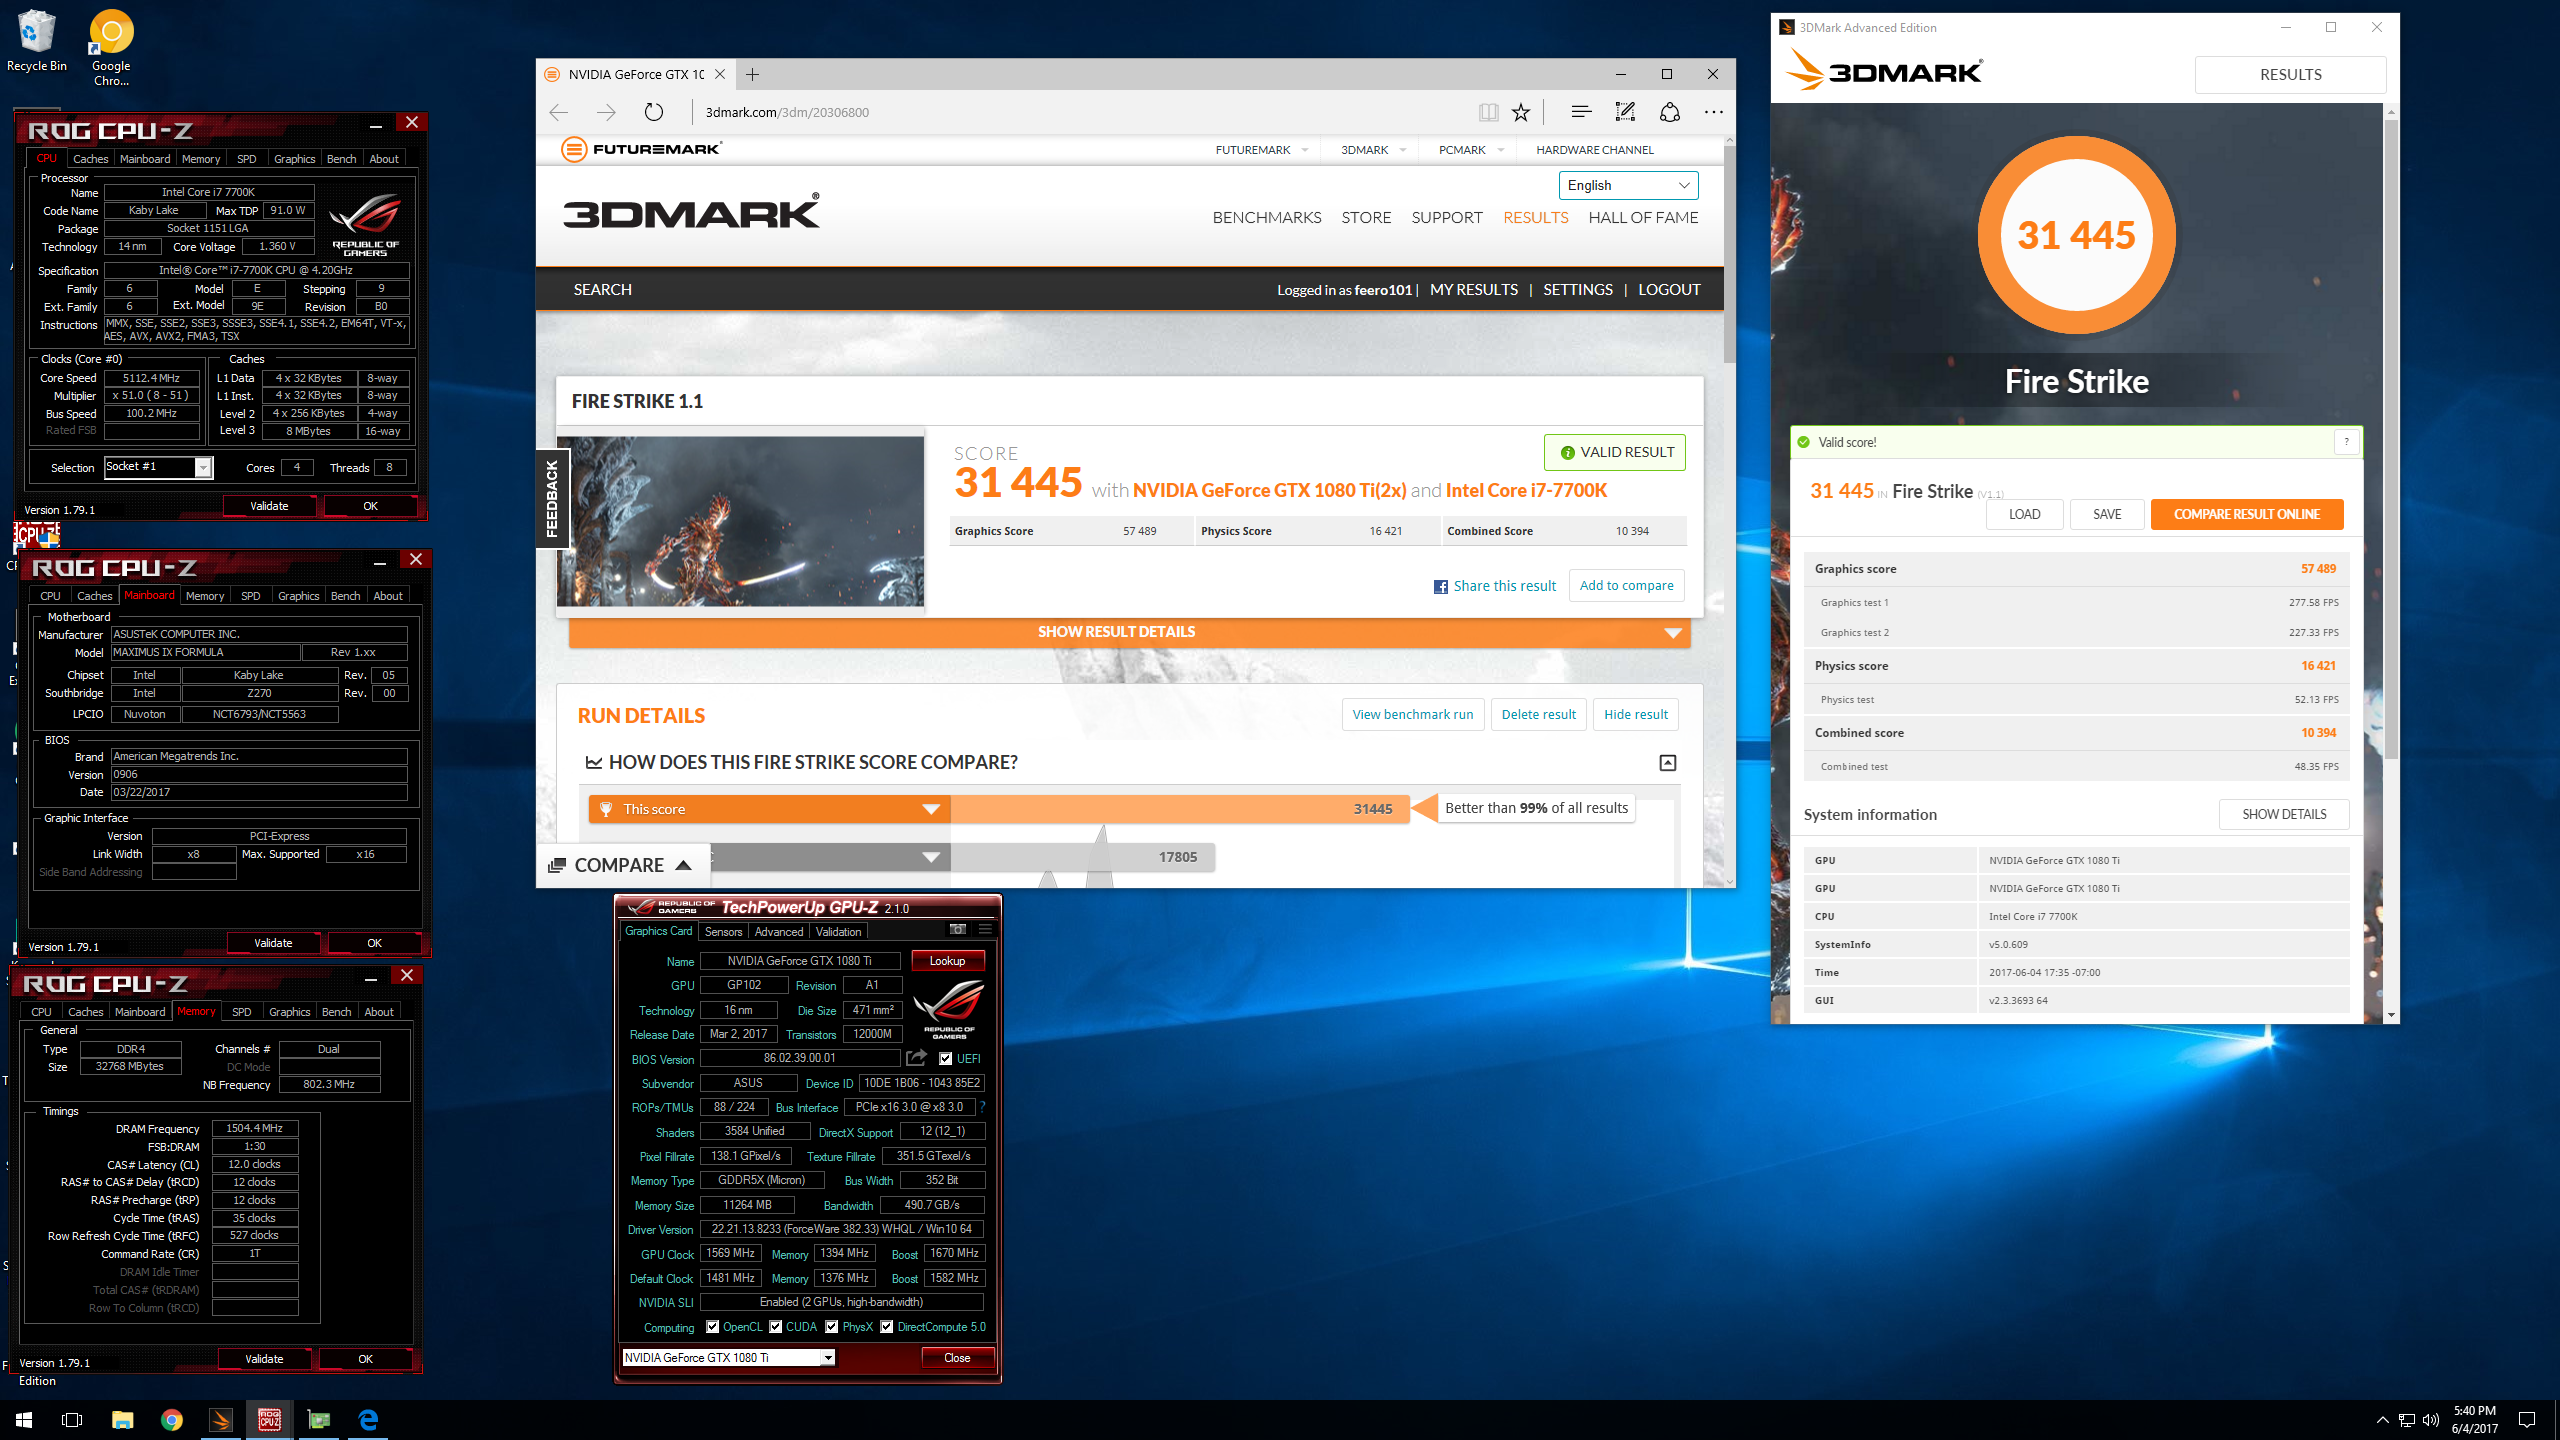This screenshot has width=2560, height=1440.
Task: Click the Facebook icon beside Share this result
Action: click(x=1440, y=587)
